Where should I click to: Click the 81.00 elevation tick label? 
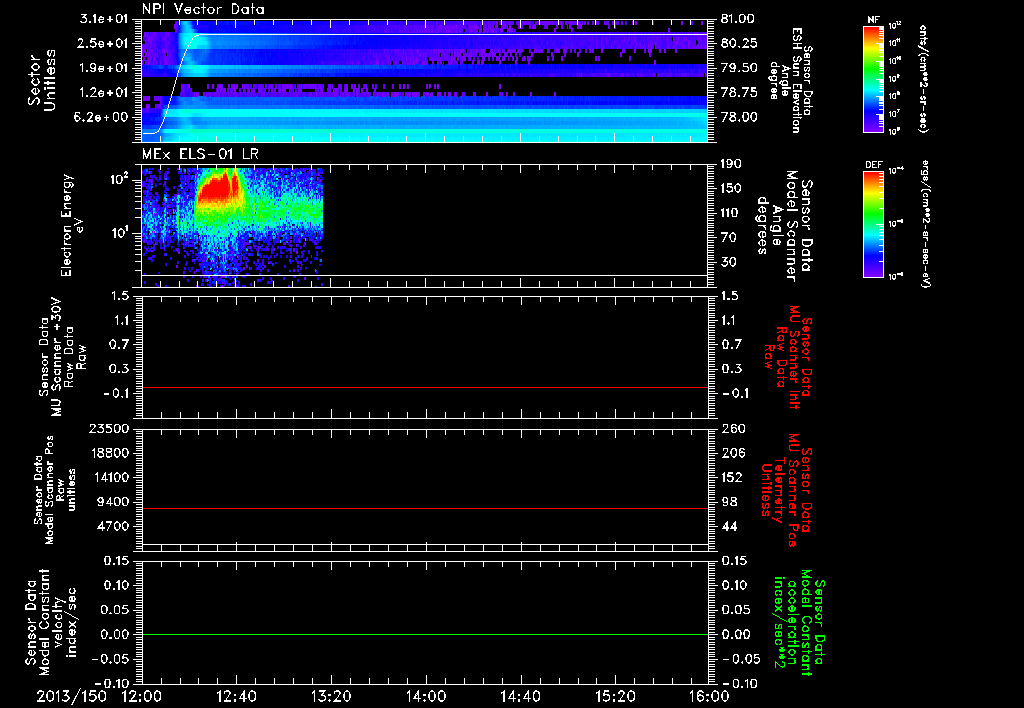point(738,19)
